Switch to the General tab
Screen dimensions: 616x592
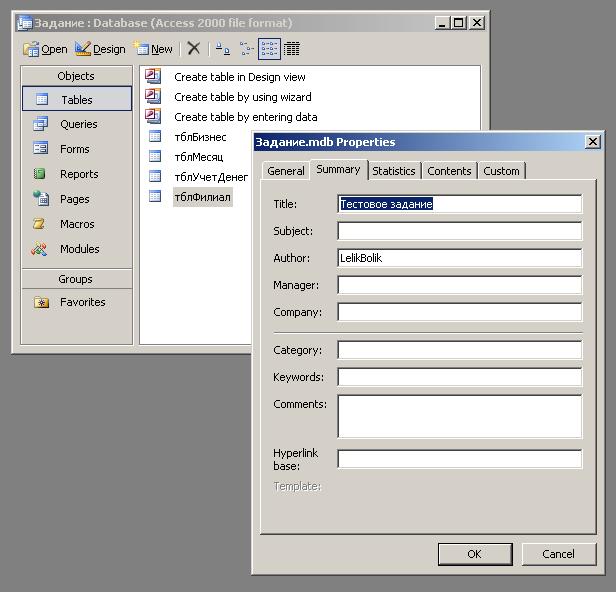pyautogui.click(x=286, y=171)
